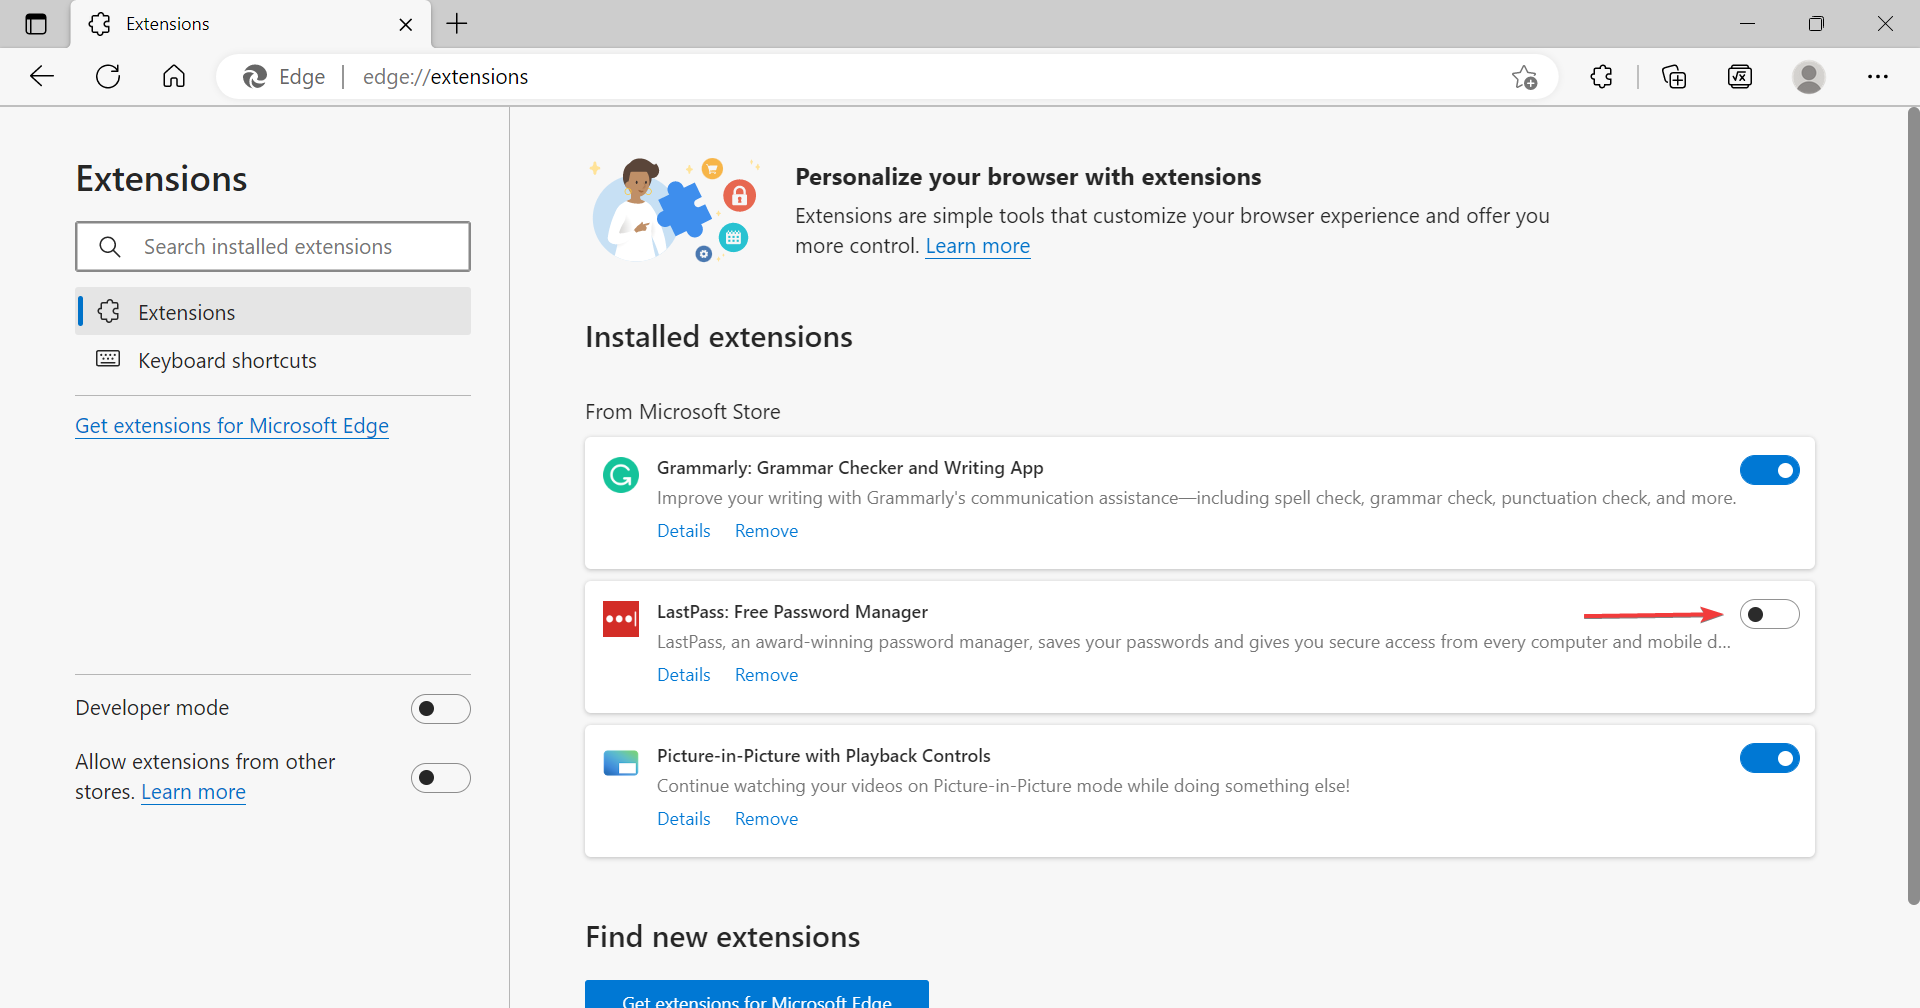Open the Extensions puzzle toolbar icon
Image resolution: width=1920 pixels, height=1008 pixels.
tap(1601, 76)
